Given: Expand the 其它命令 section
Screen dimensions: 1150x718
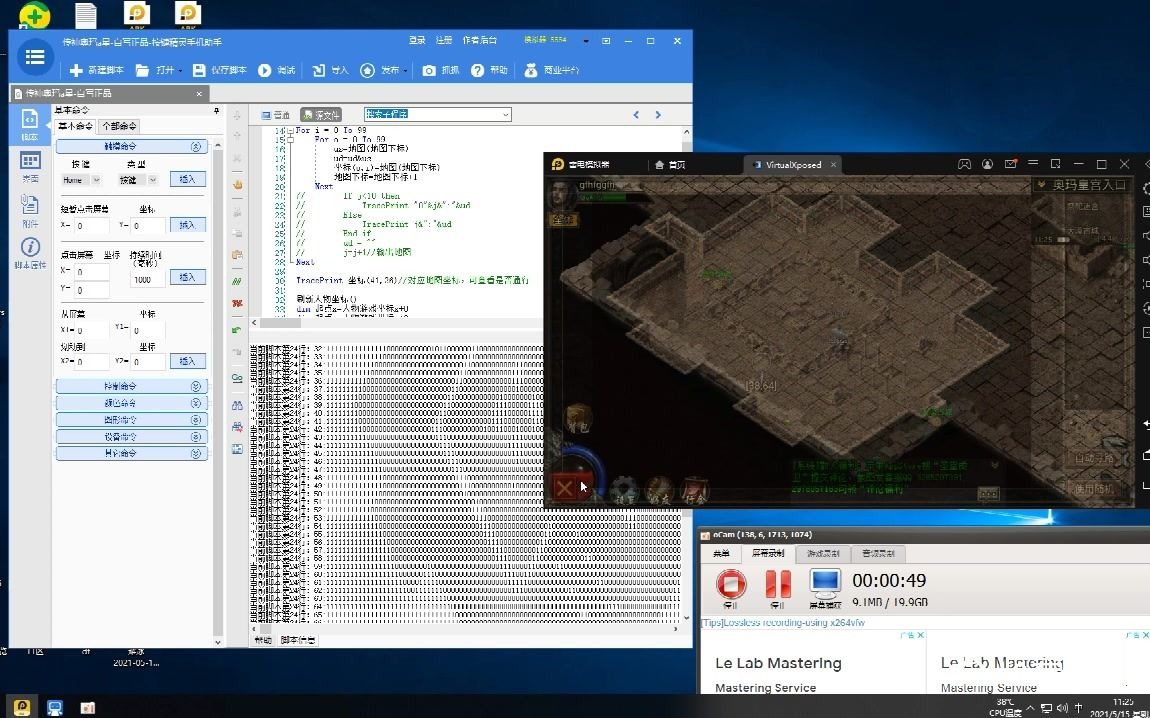Looking at the screenshot, I should click(x=131, y=454).
